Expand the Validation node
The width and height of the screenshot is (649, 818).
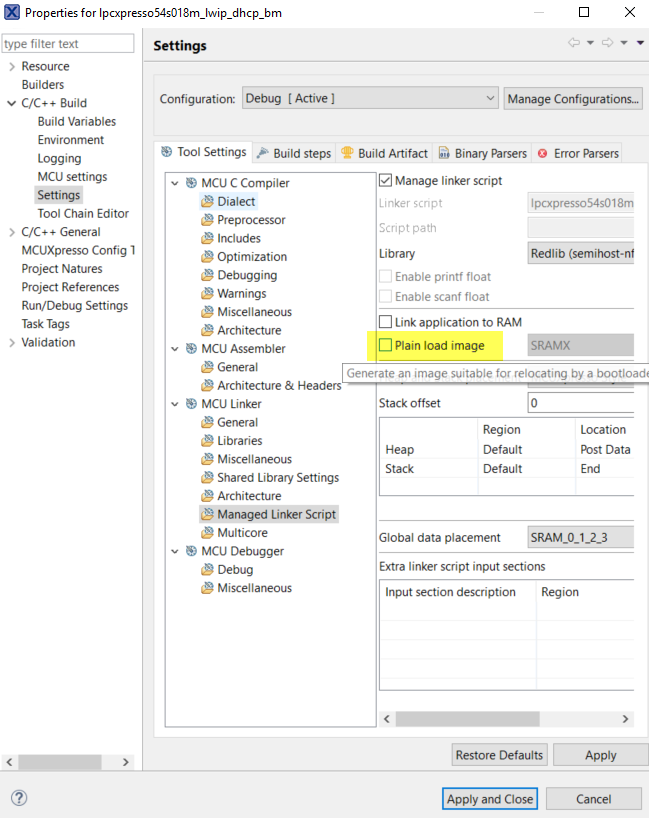(x=12, y=343)
